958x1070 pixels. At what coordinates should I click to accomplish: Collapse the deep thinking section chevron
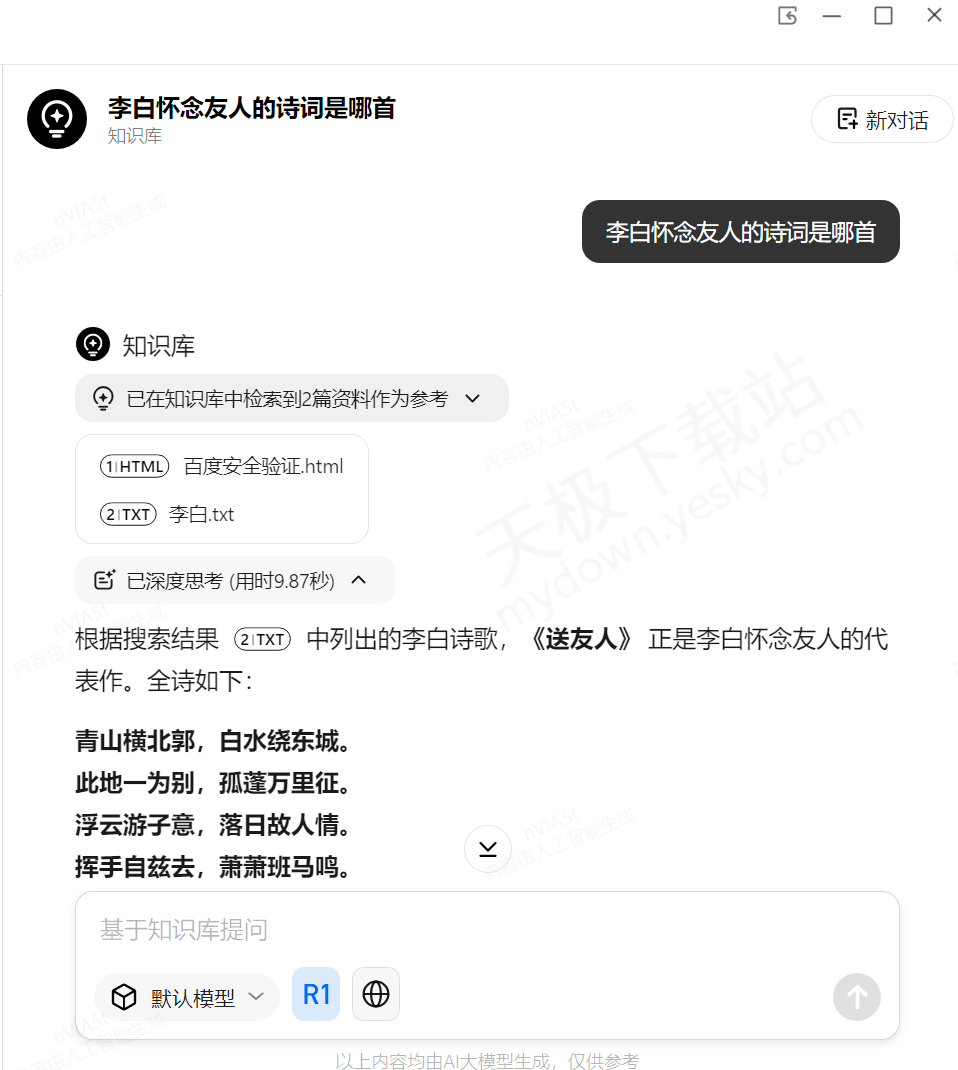[x=358, y=580]
